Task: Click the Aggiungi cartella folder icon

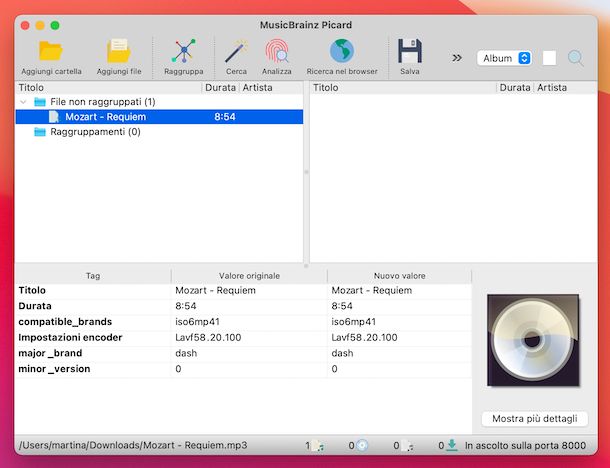Action: [51, 51]
